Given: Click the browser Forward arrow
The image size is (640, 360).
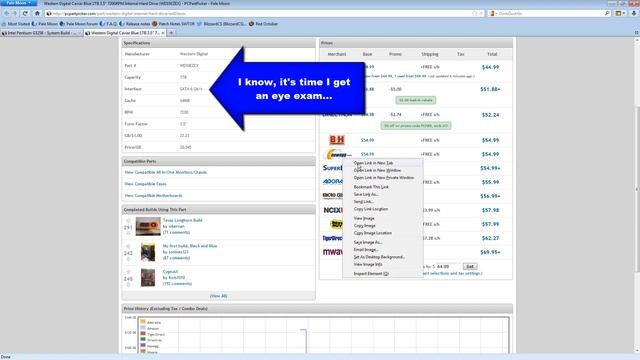Looking at the screenshot, I should click(x=15, y=13).
